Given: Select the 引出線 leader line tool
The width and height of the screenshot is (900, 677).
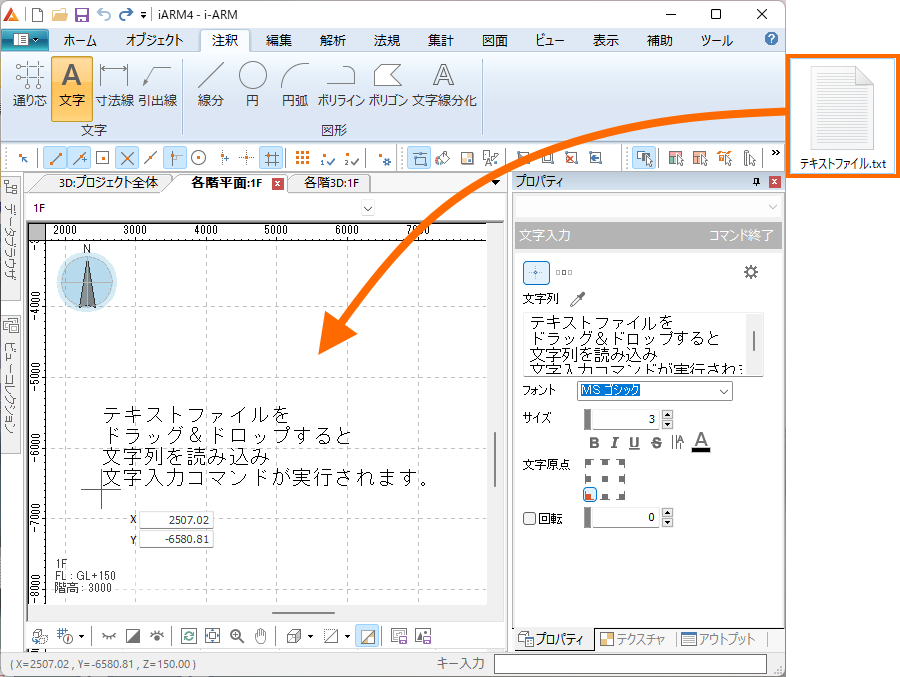Looking at the screenshot, I should (157, 86).
